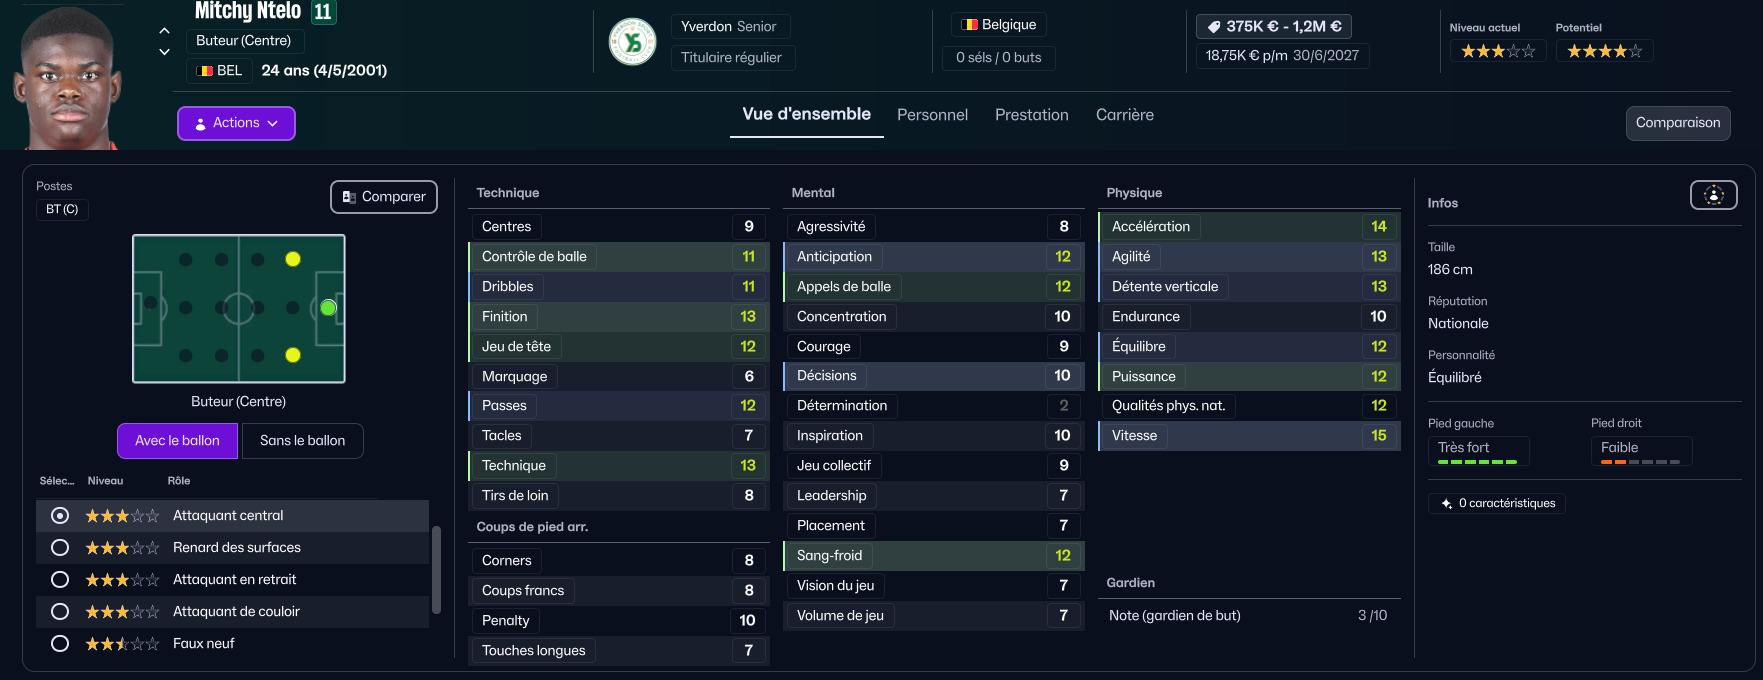Click the Yverdon club crest icon
This screenshot has height=680, width=1763.
tap(632, 42)
